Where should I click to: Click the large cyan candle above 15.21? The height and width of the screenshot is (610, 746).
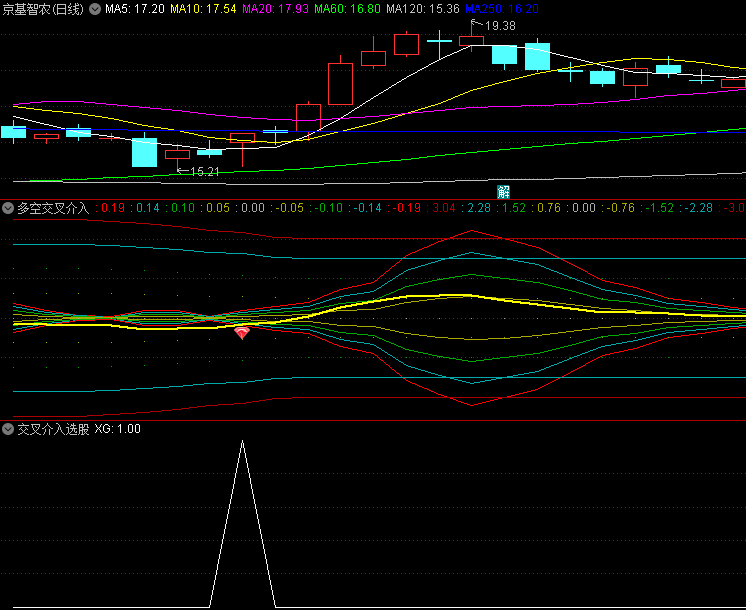pyautogui.click(x=144, y=152)
